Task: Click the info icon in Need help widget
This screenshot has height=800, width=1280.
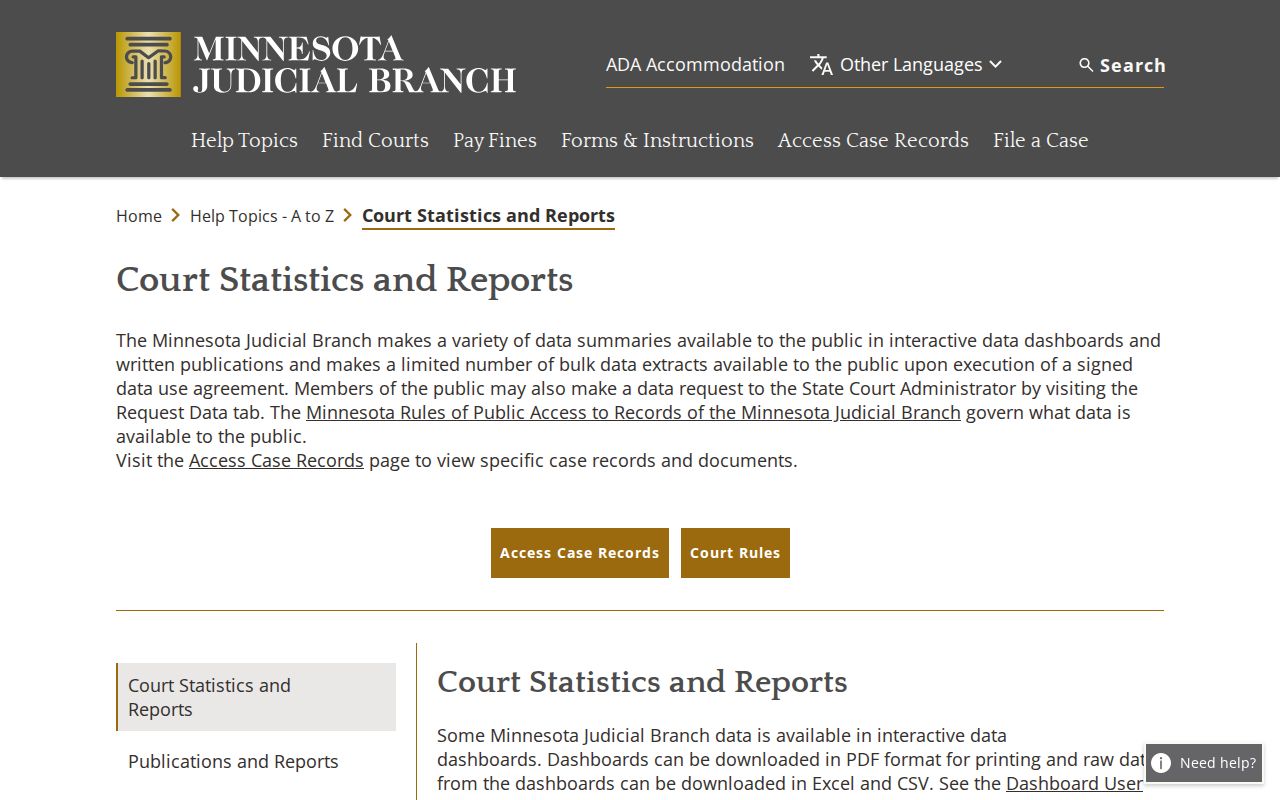Action: click(x=1161, y=763)
